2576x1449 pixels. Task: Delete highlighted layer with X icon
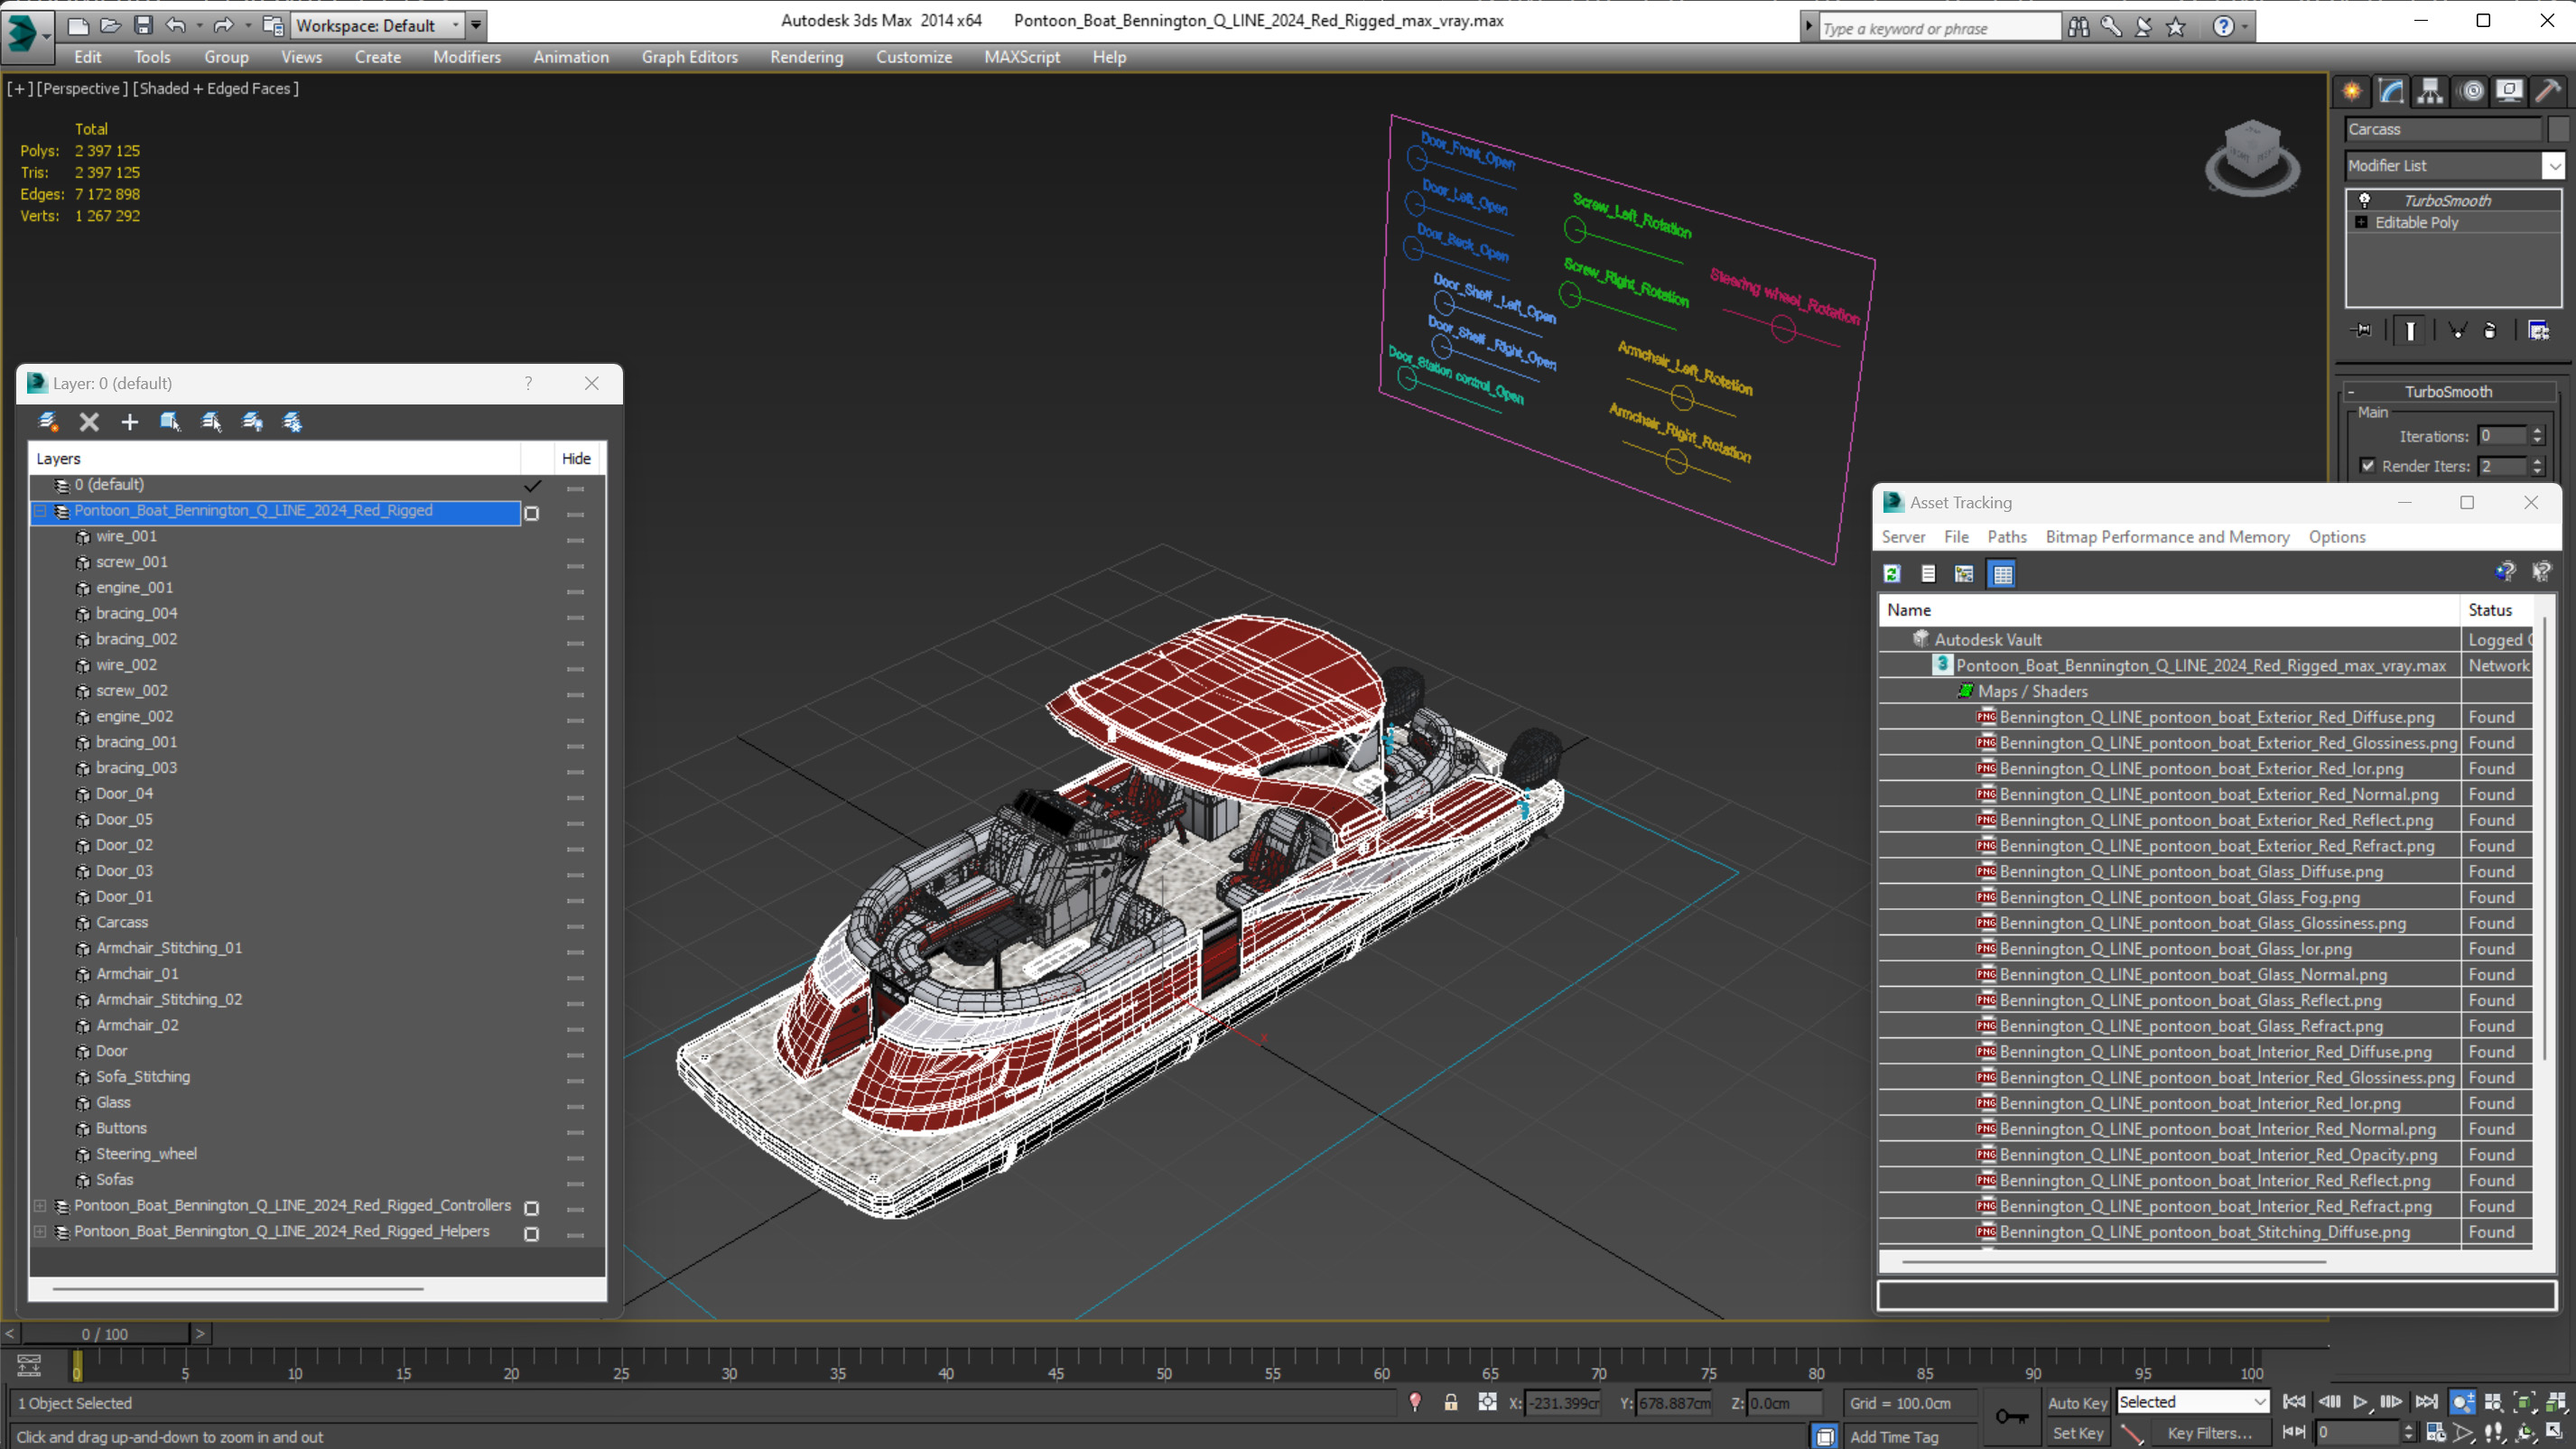coord(89,422)
